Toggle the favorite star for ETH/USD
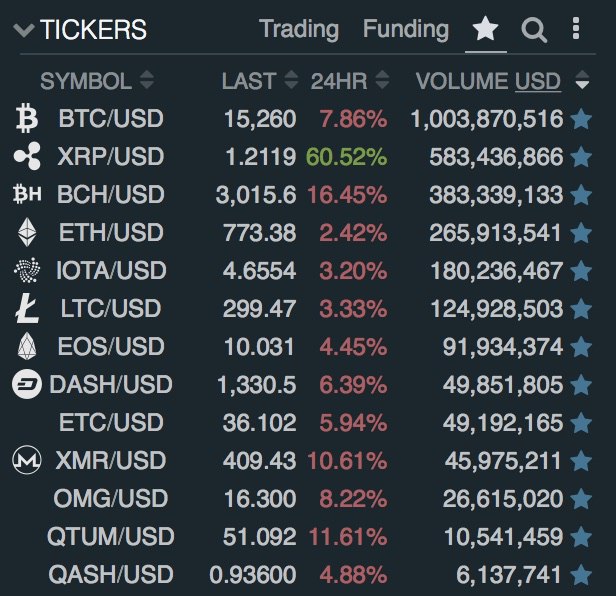 tap(581, 233)
